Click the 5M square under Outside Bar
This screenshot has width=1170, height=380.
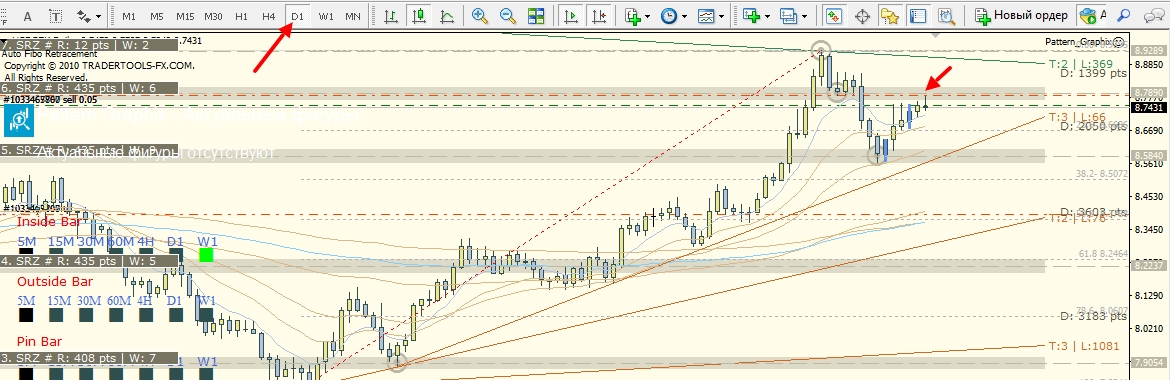[26, 316]
